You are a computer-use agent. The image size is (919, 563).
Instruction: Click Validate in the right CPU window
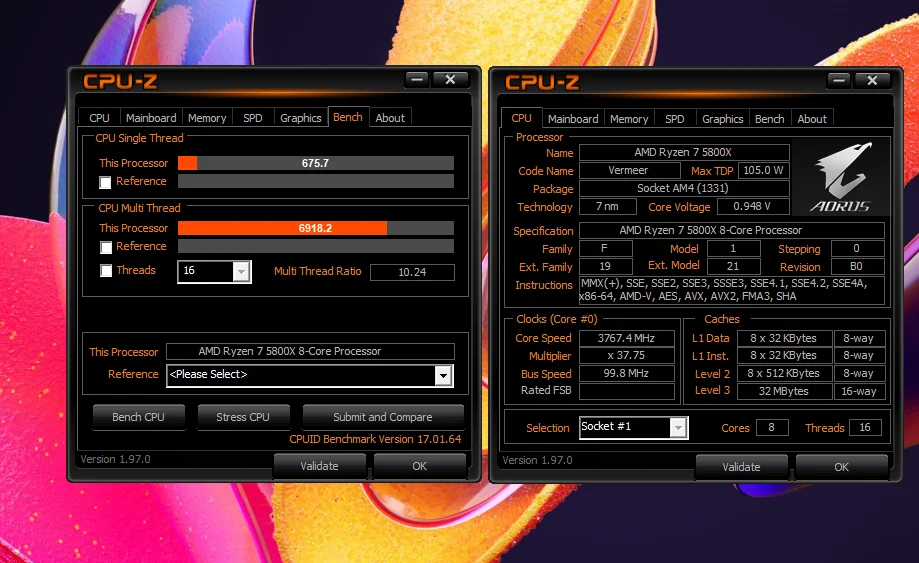[741, 468]
